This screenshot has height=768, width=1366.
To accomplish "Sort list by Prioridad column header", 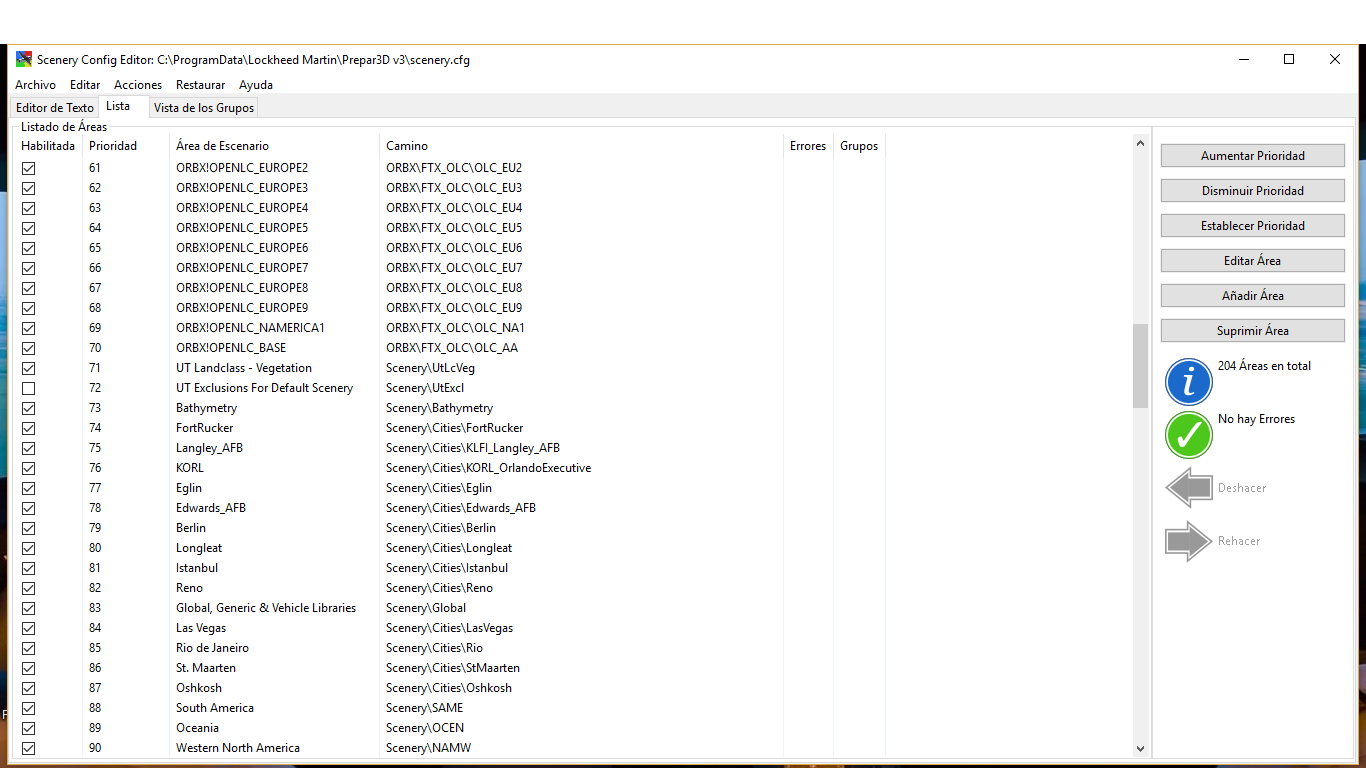I will (113, 146).
